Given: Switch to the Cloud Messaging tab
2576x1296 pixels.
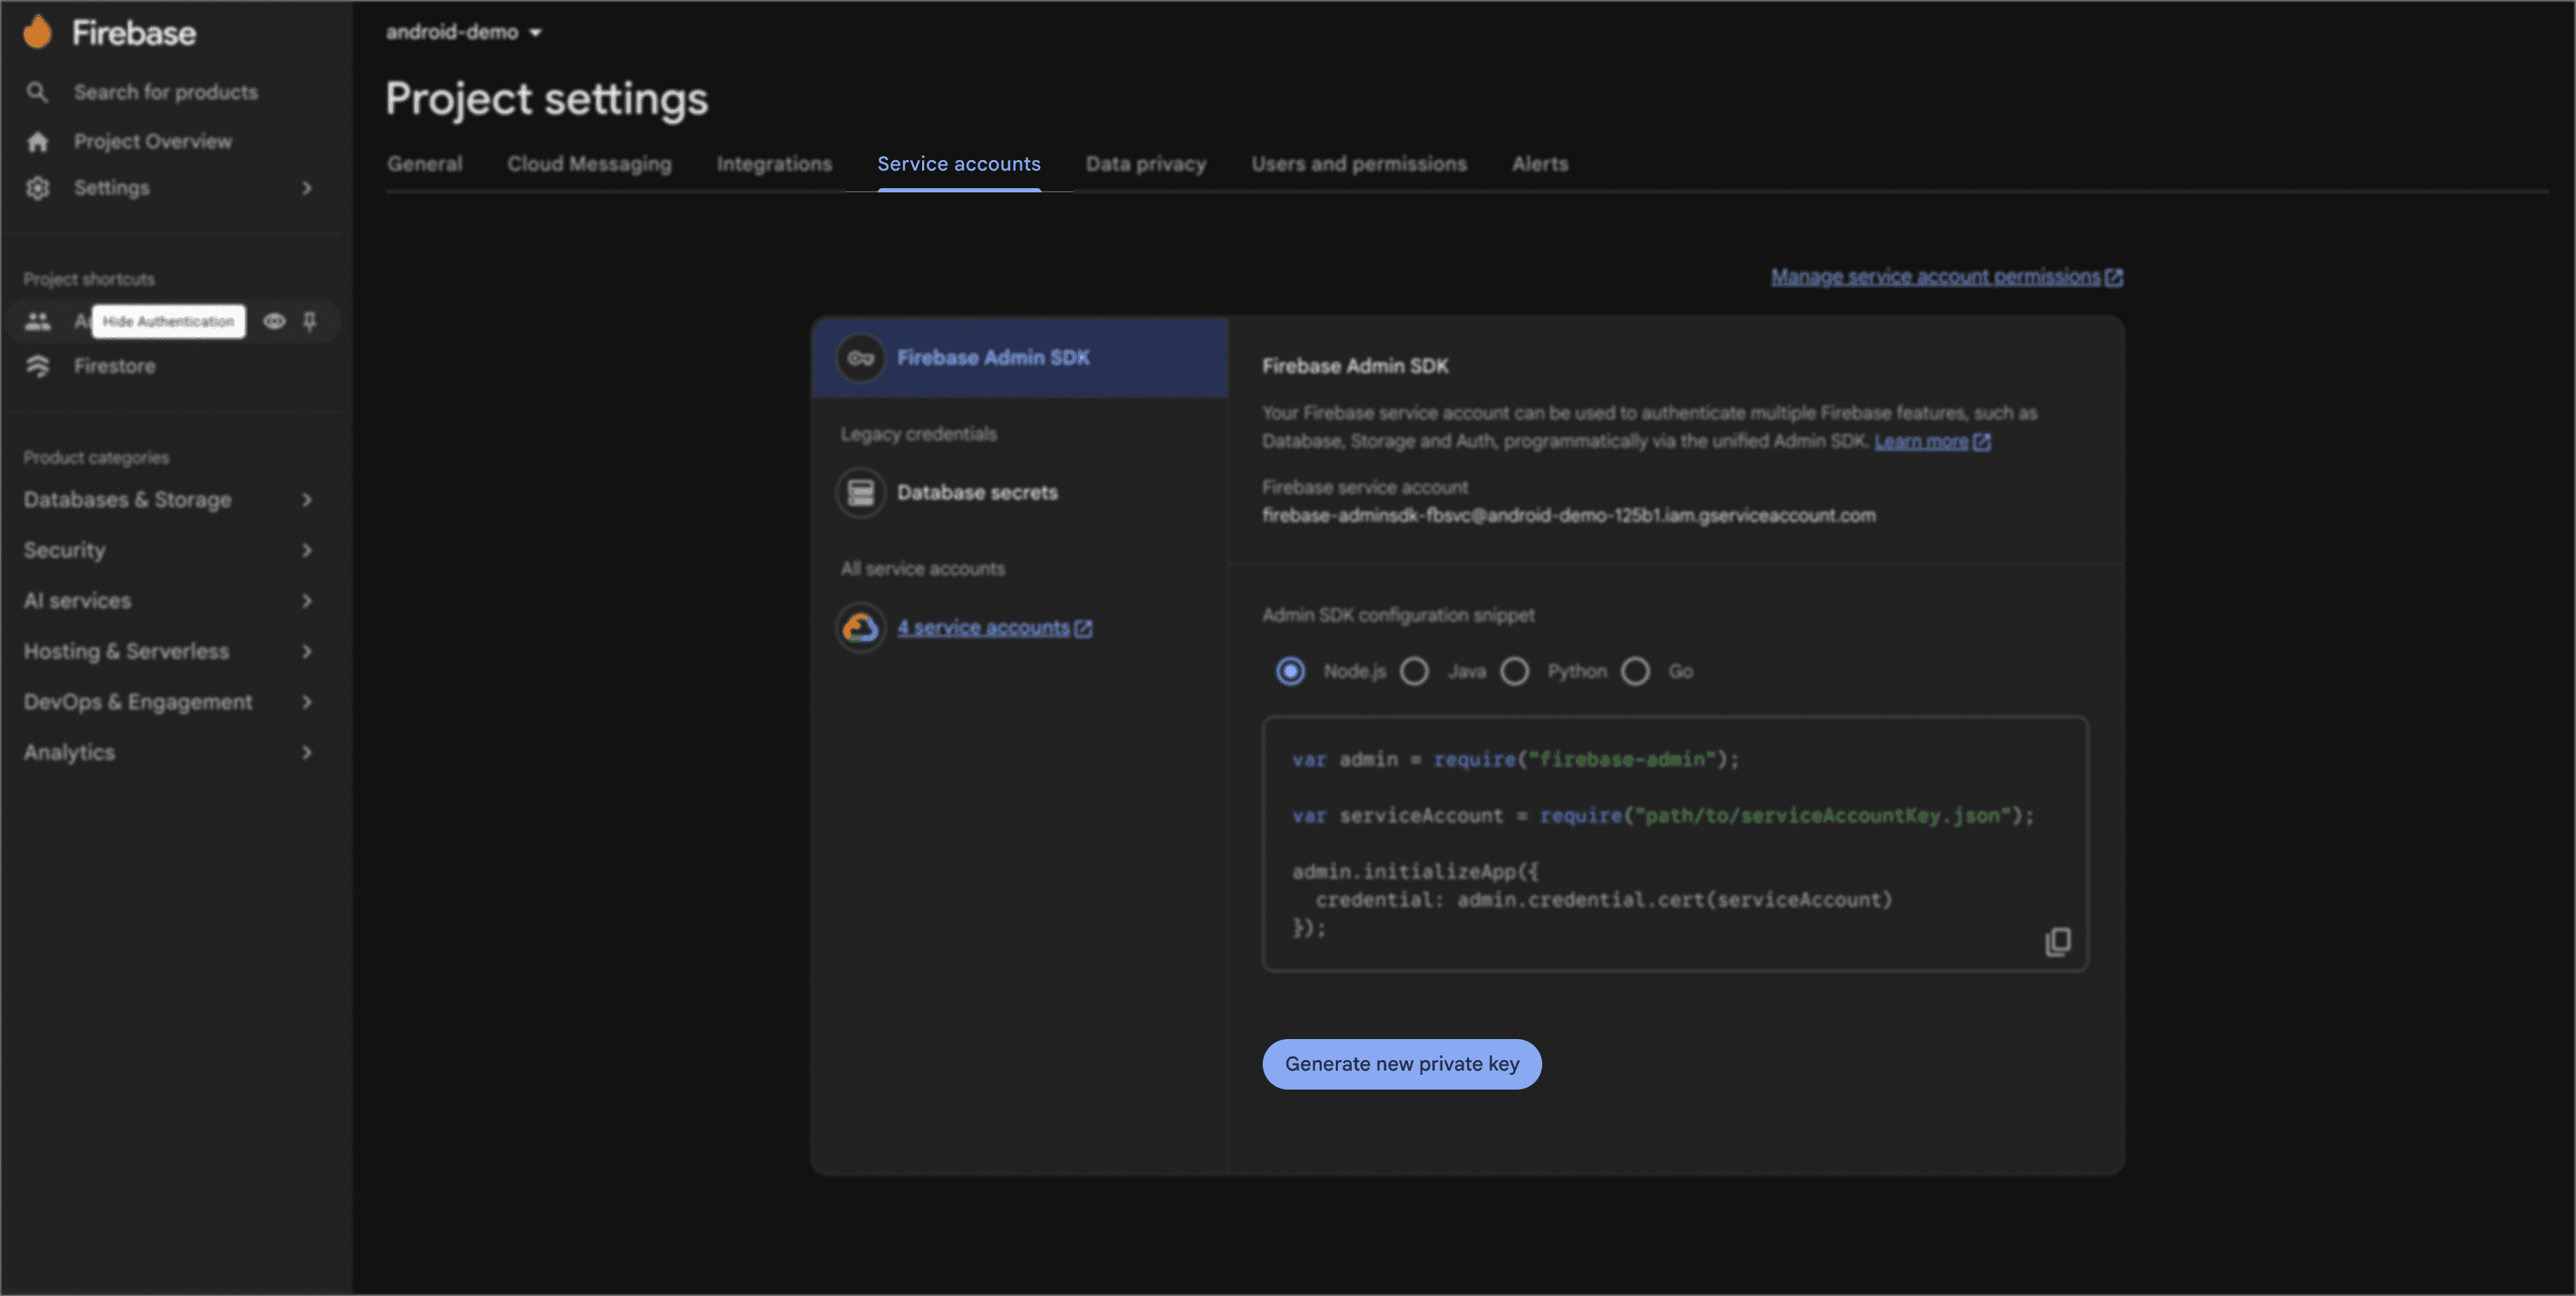Looking at the screenshot, I should coord(589,164).
